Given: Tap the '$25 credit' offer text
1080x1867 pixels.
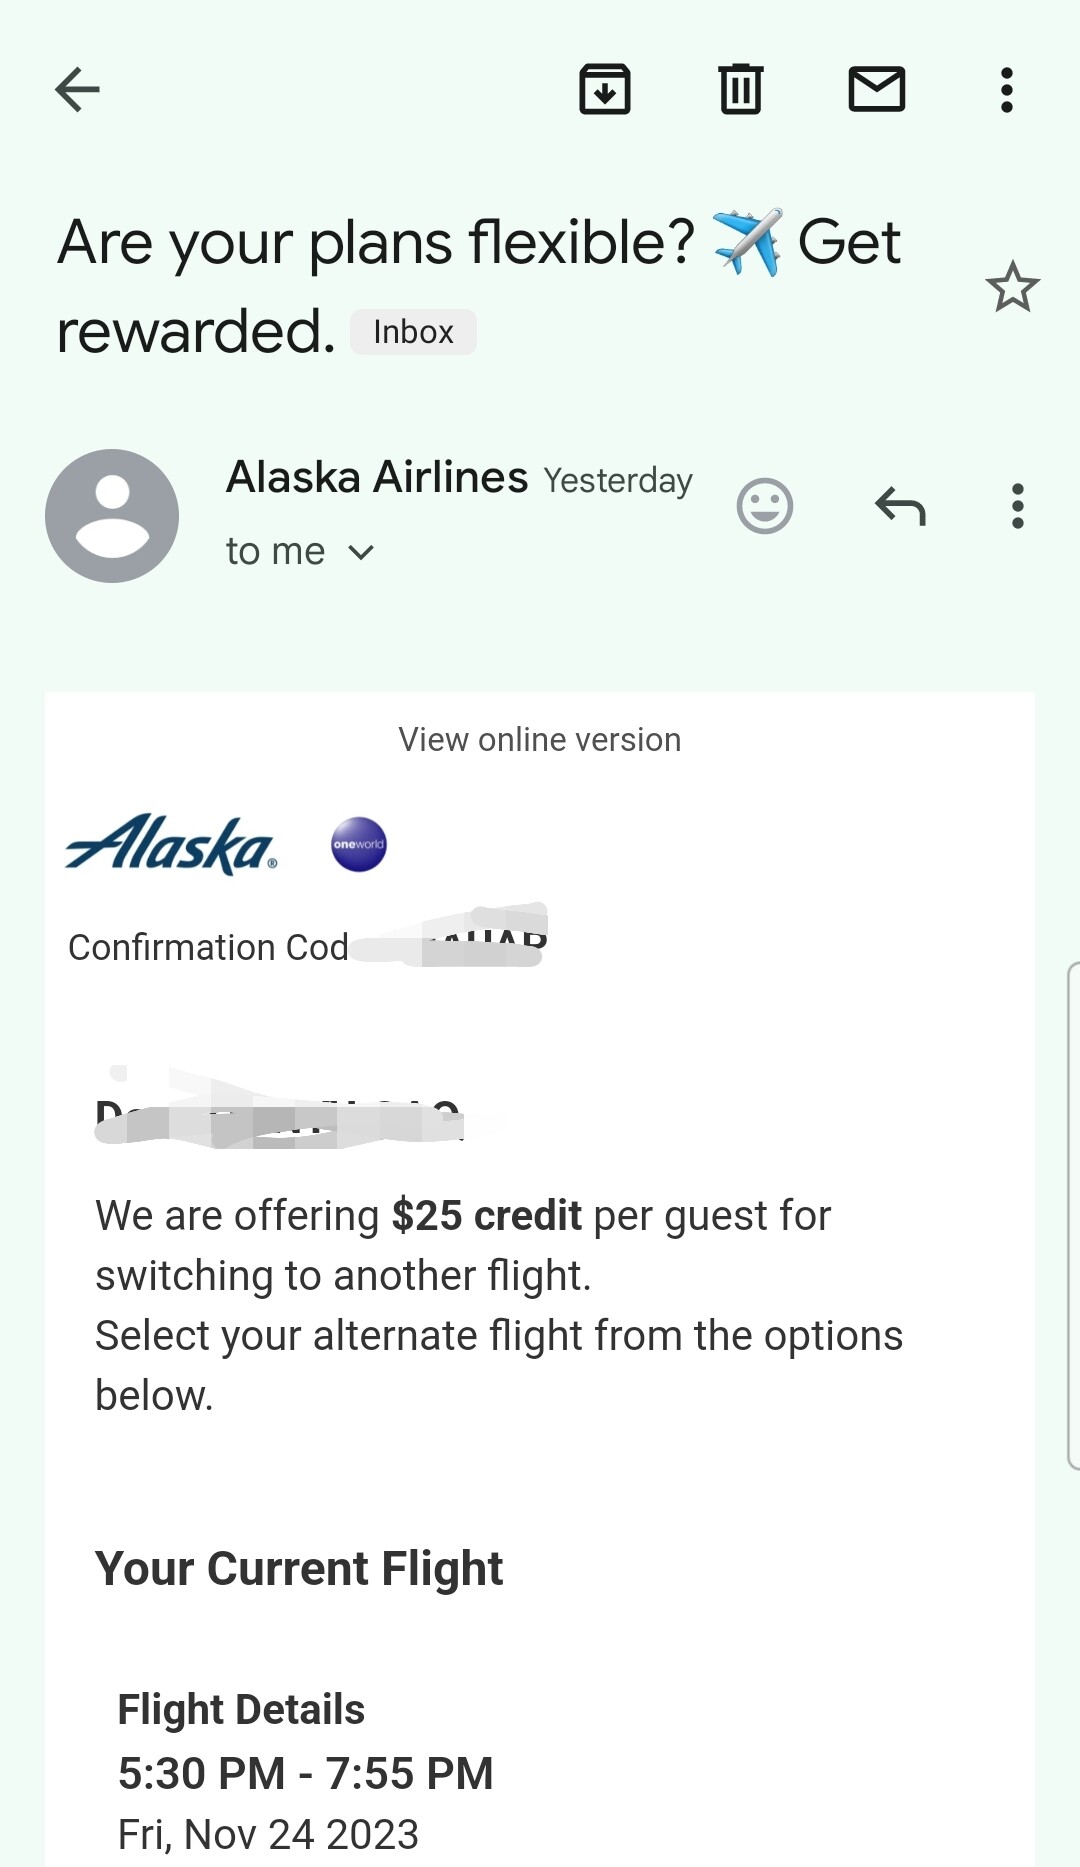Looking at the screenshot, I should pos(486,1216).
